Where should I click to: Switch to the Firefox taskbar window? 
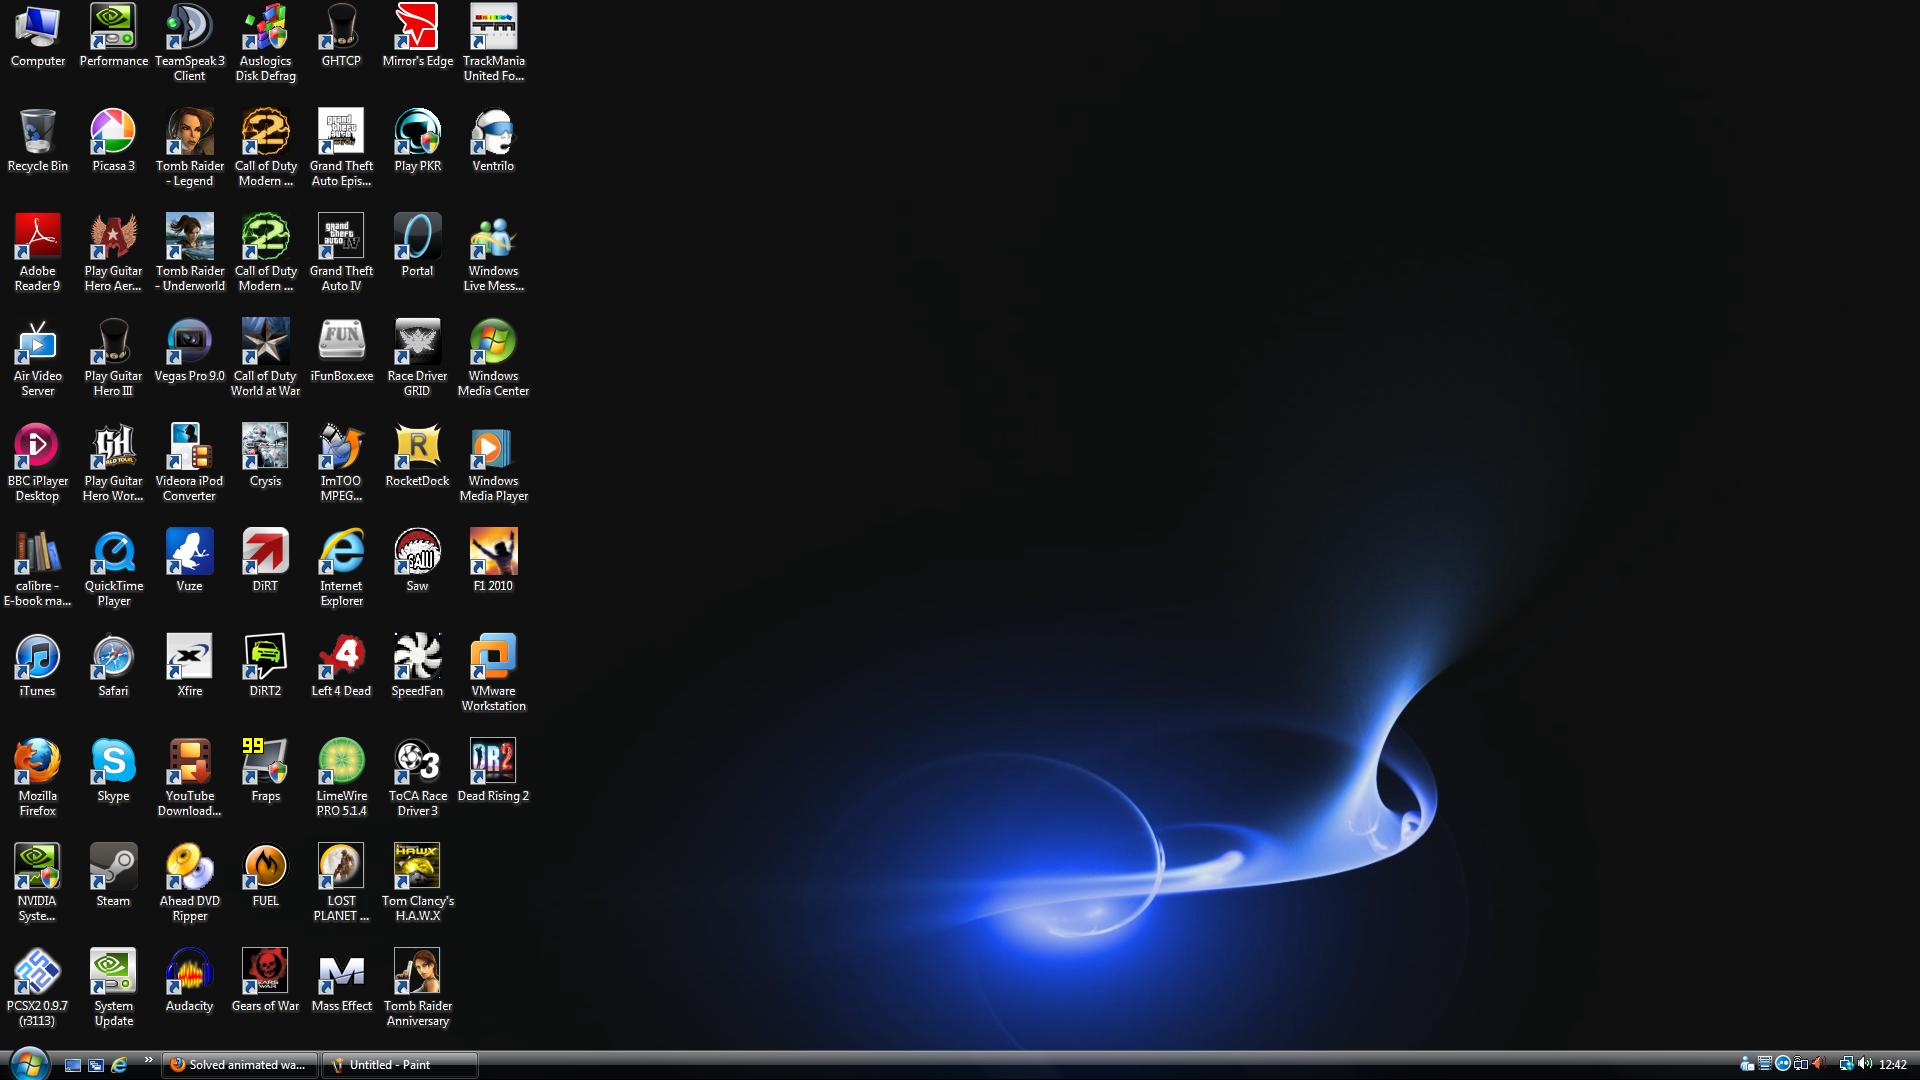240,1065
